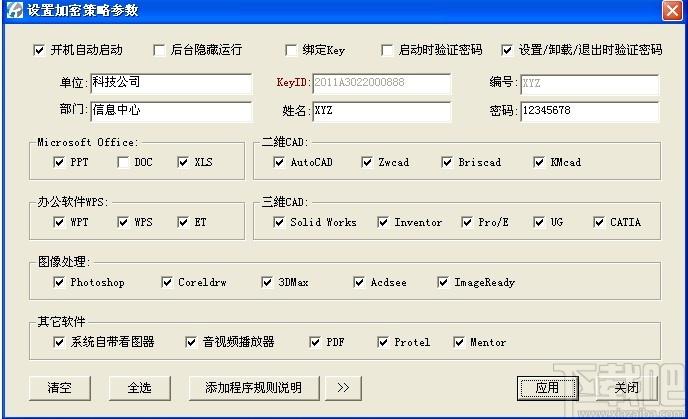Click the 清空 button
This screenshot has height=419, width=688.
tap(60, 388)
